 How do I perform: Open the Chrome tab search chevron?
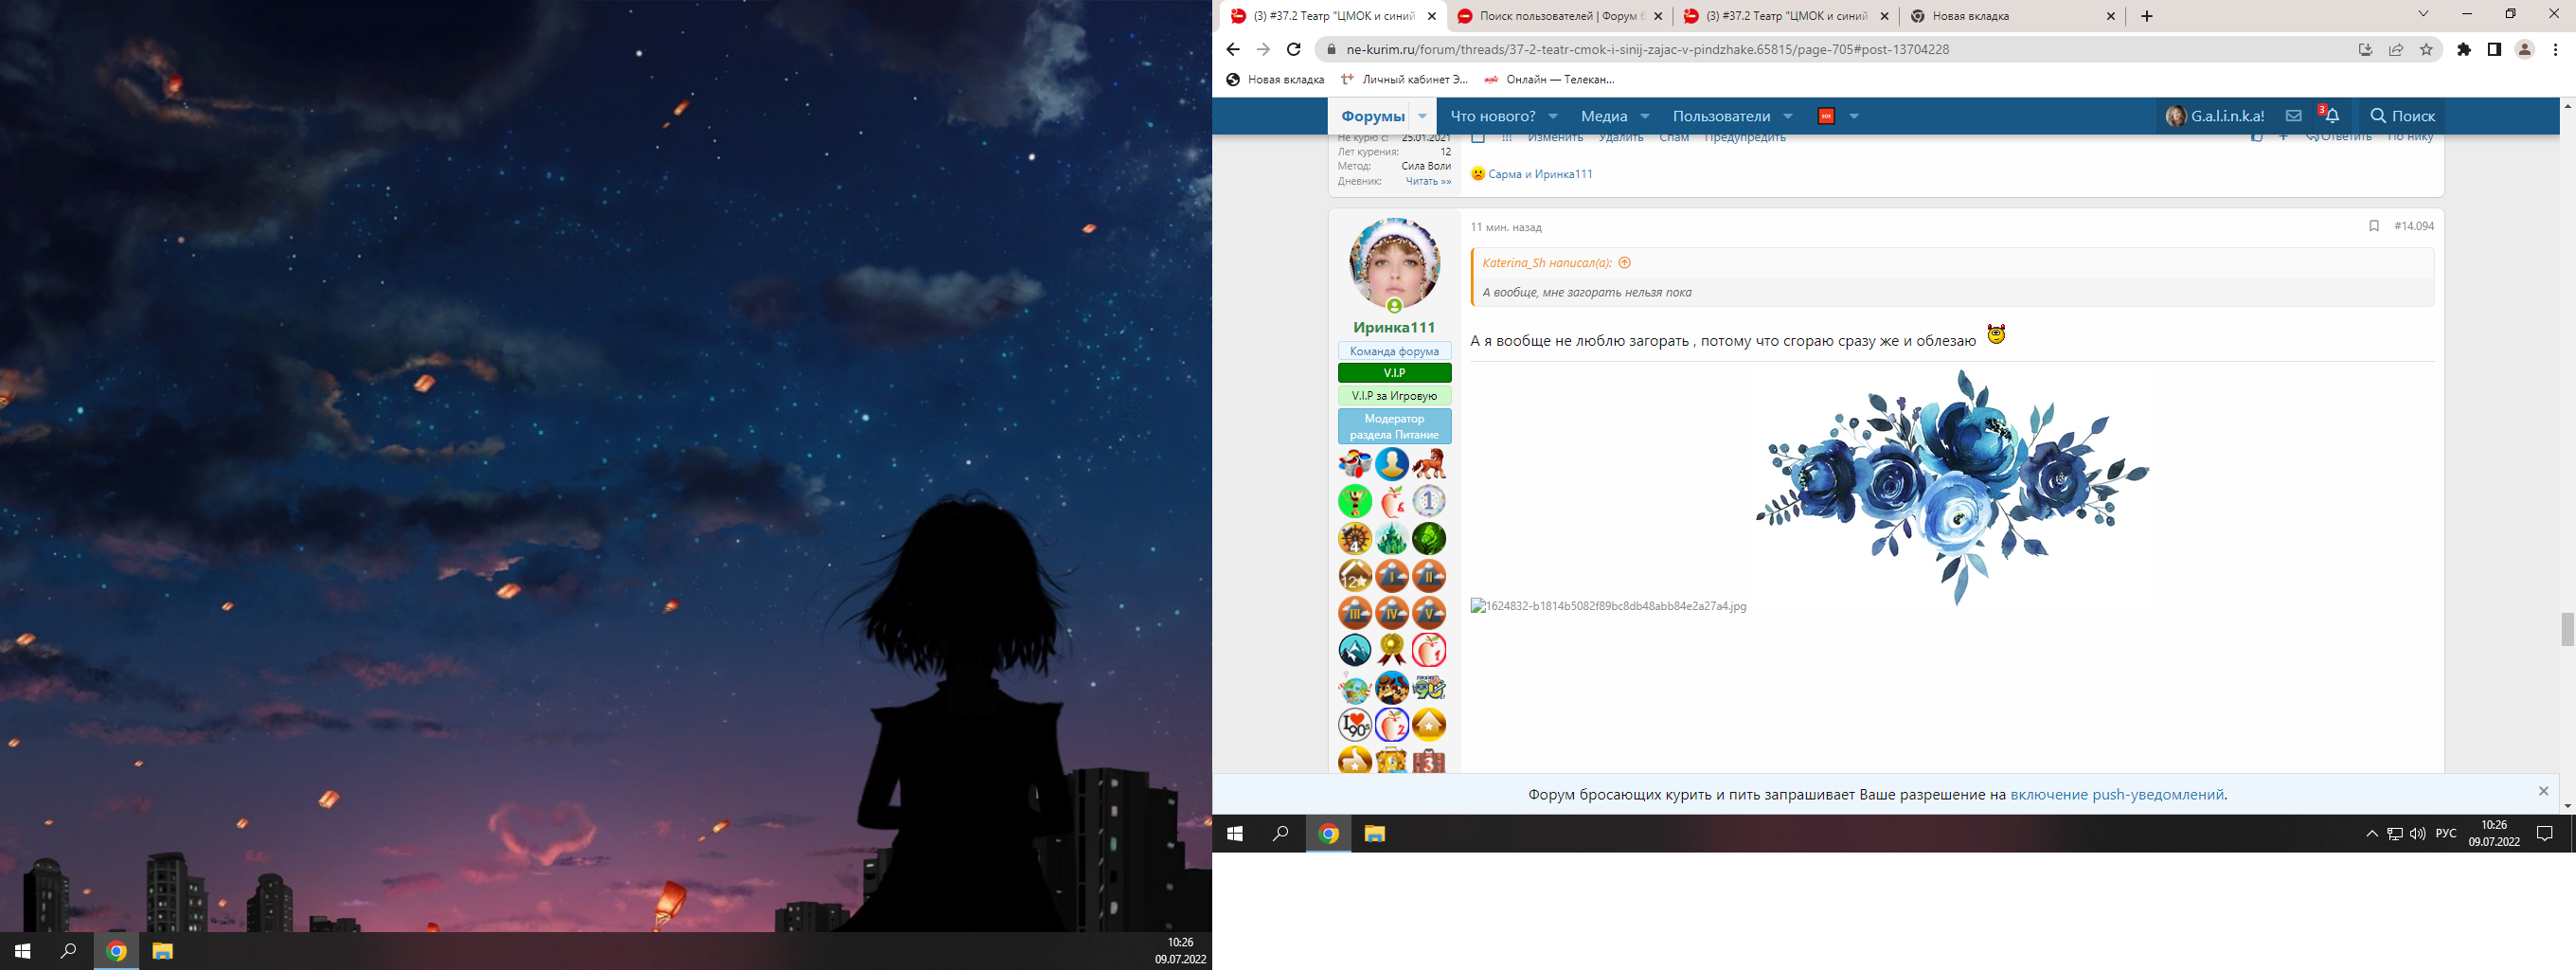(x=2423, y=14)
